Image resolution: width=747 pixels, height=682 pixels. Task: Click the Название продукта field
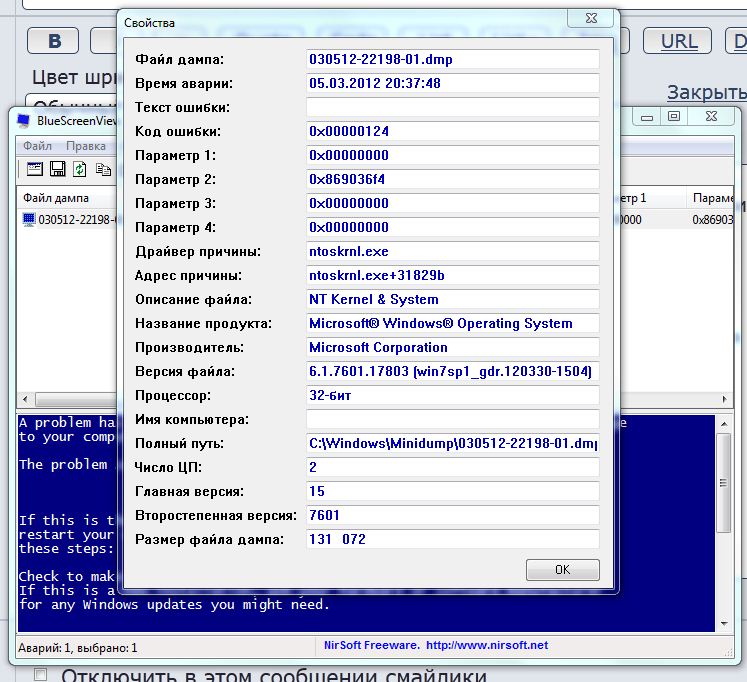(453, 323)
